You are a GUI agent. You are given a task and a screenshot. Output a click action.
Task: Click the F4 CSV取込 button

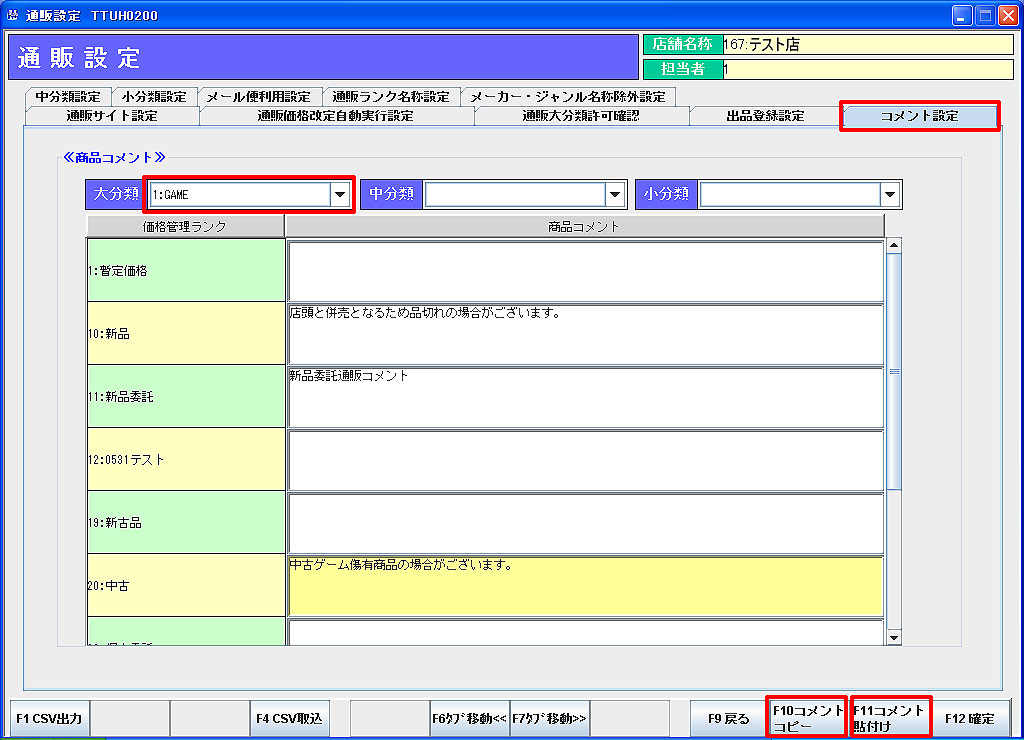coord(289,718)
